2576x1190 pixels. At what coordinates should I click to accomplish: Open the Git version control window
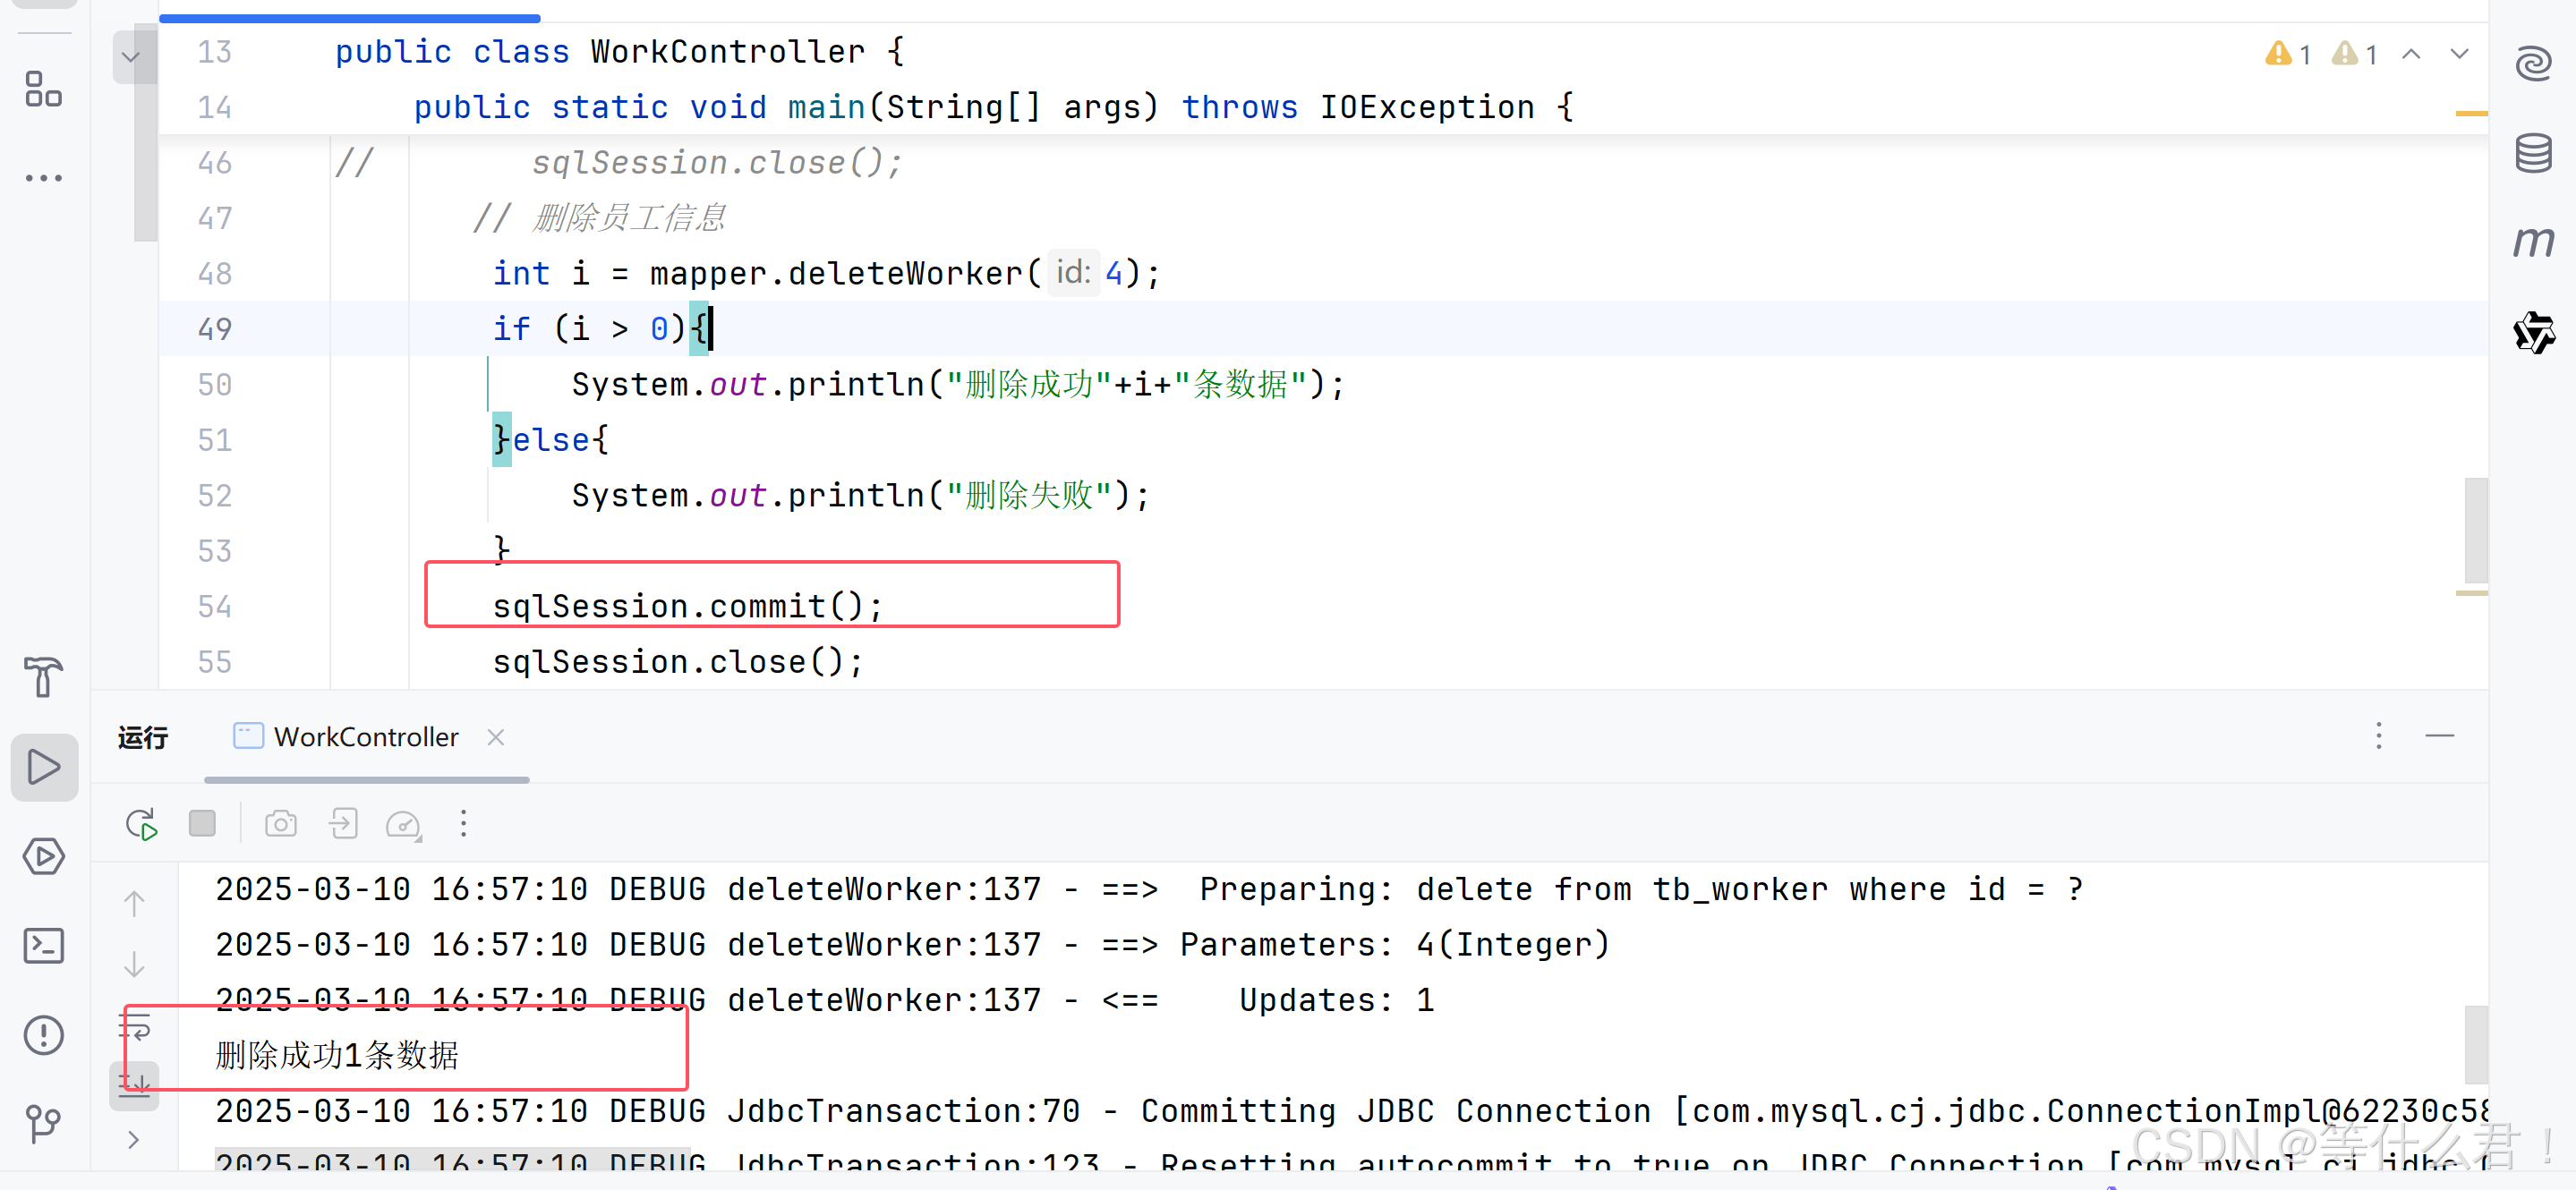coord(43,1123)
